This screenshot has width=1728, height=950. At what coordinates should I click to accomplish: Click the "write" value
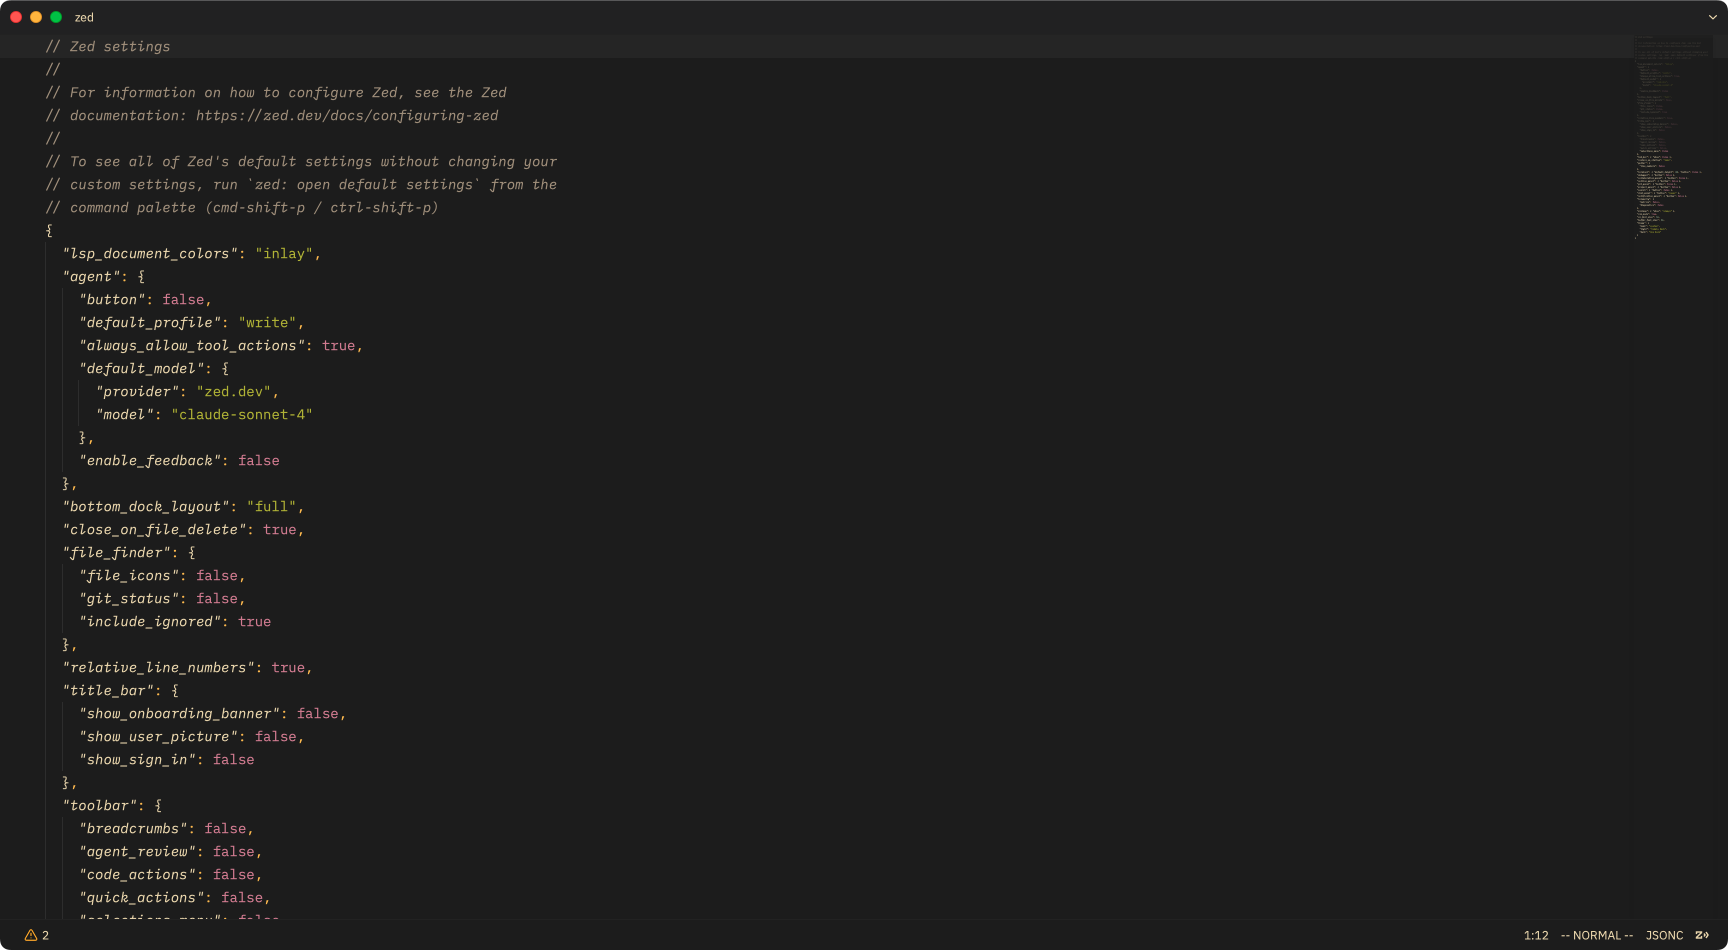tap(267, 323)
